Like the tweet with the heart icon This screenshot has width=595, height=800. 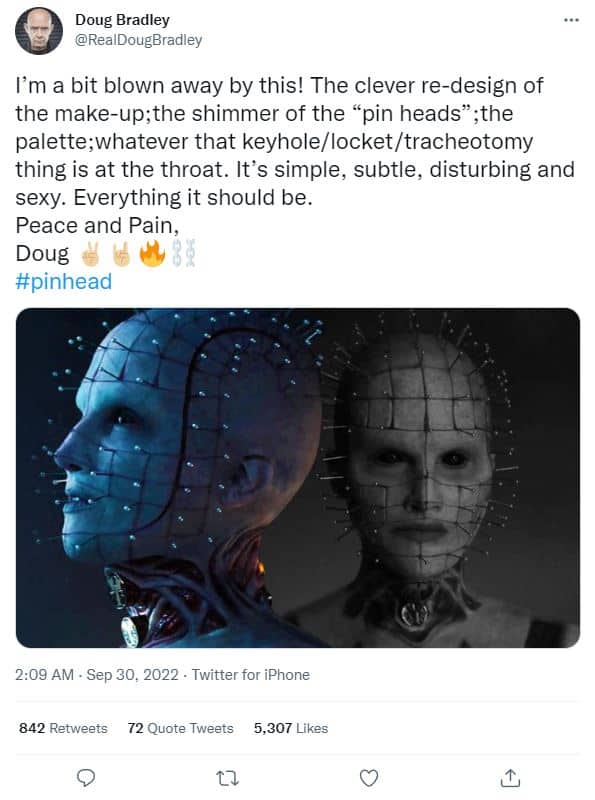tap(369, 778)
